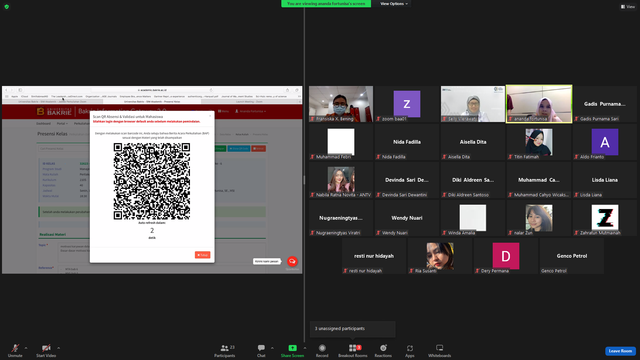Expand chat options arrow beside Chat

pos(272,348)
